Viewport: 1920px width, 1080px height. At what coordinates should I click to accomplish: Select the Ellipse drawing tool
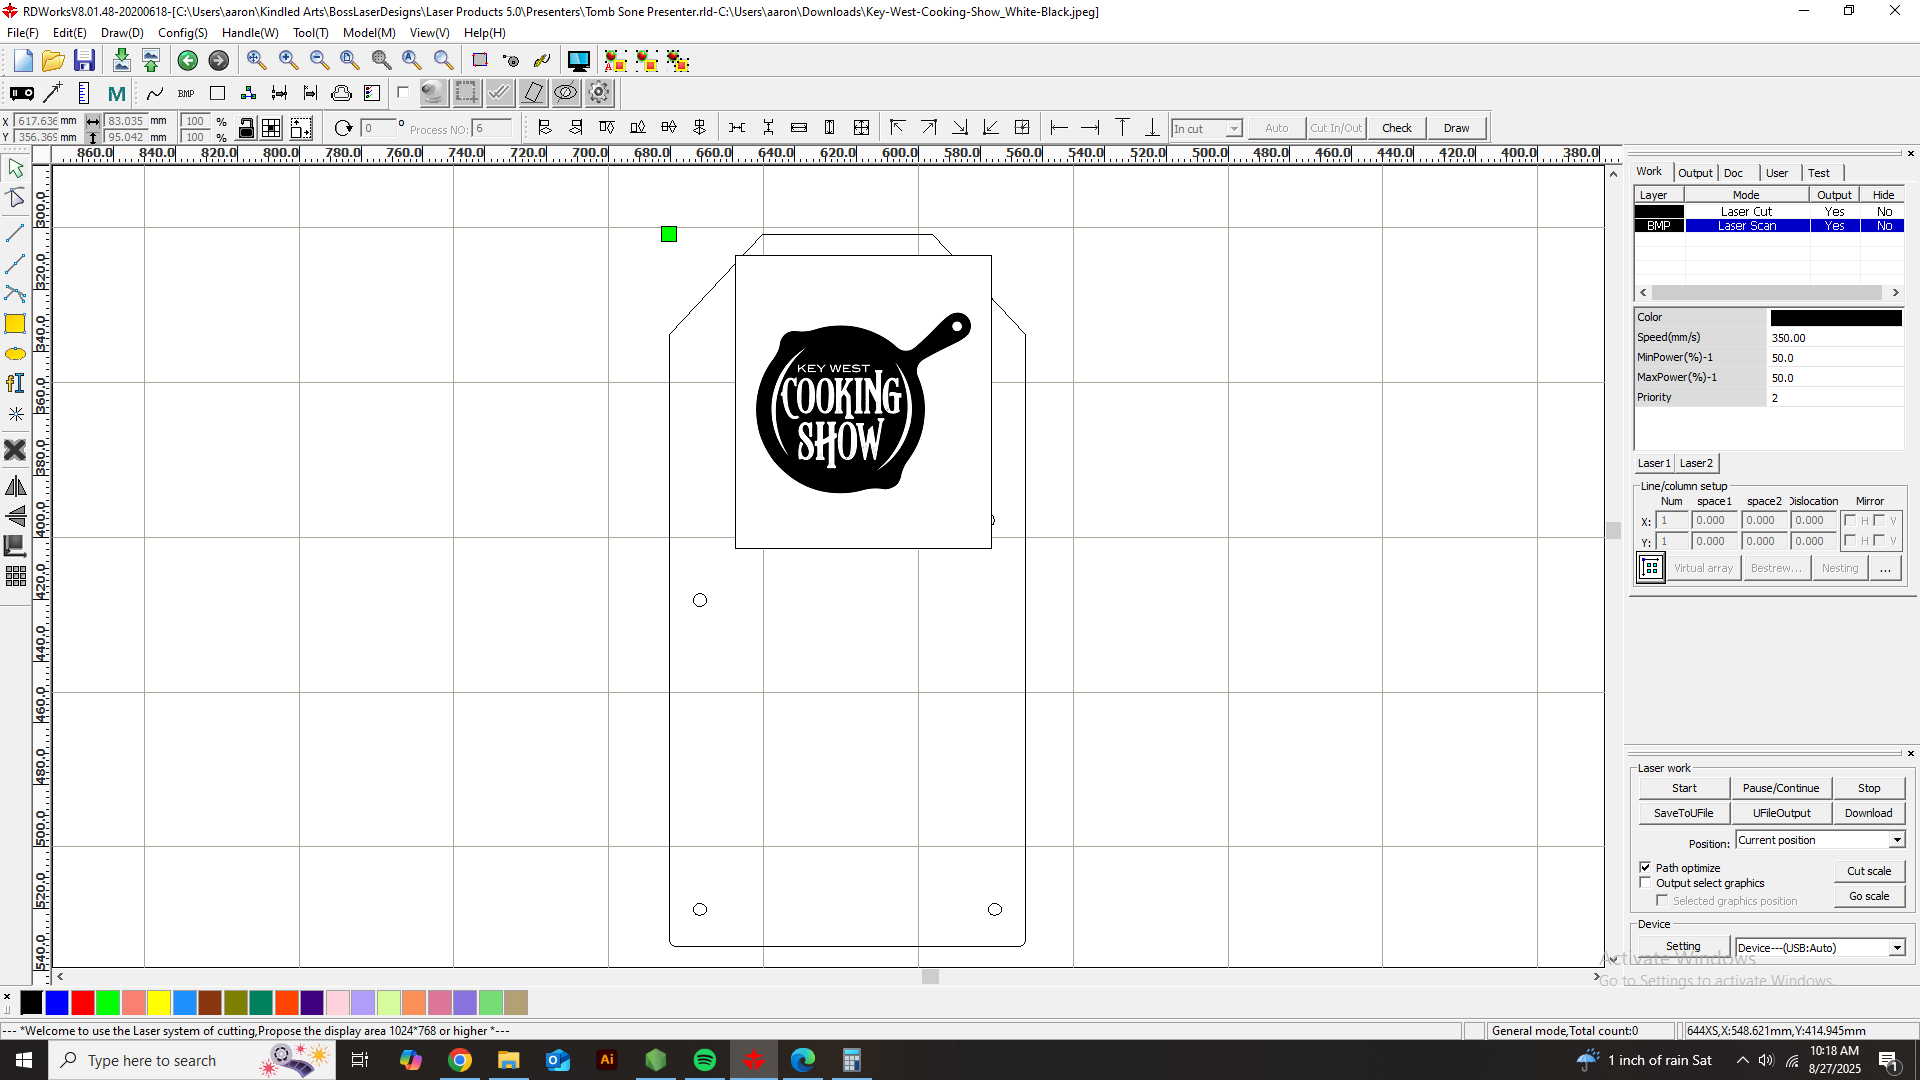point(15,354)
